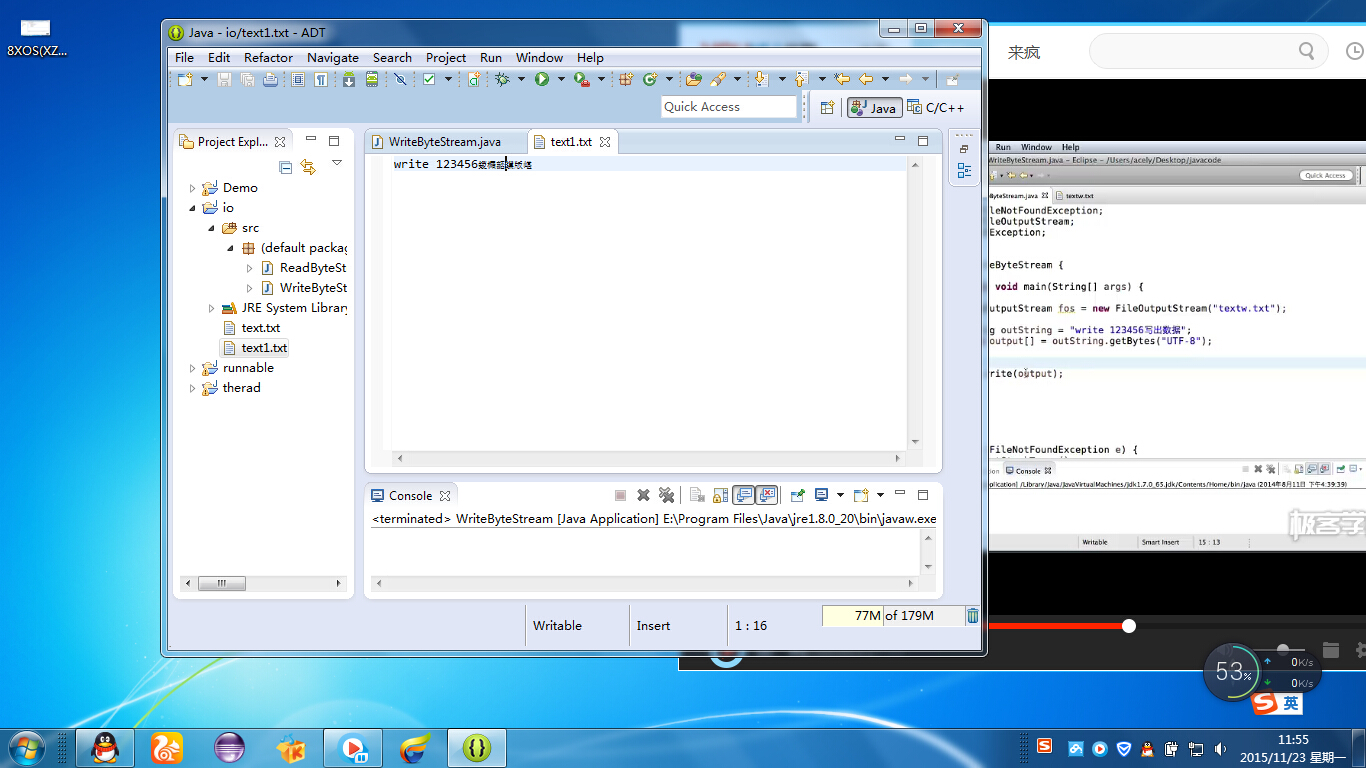1366x768 pixels.
Task: Expand the therad project node
Action: 193,388
